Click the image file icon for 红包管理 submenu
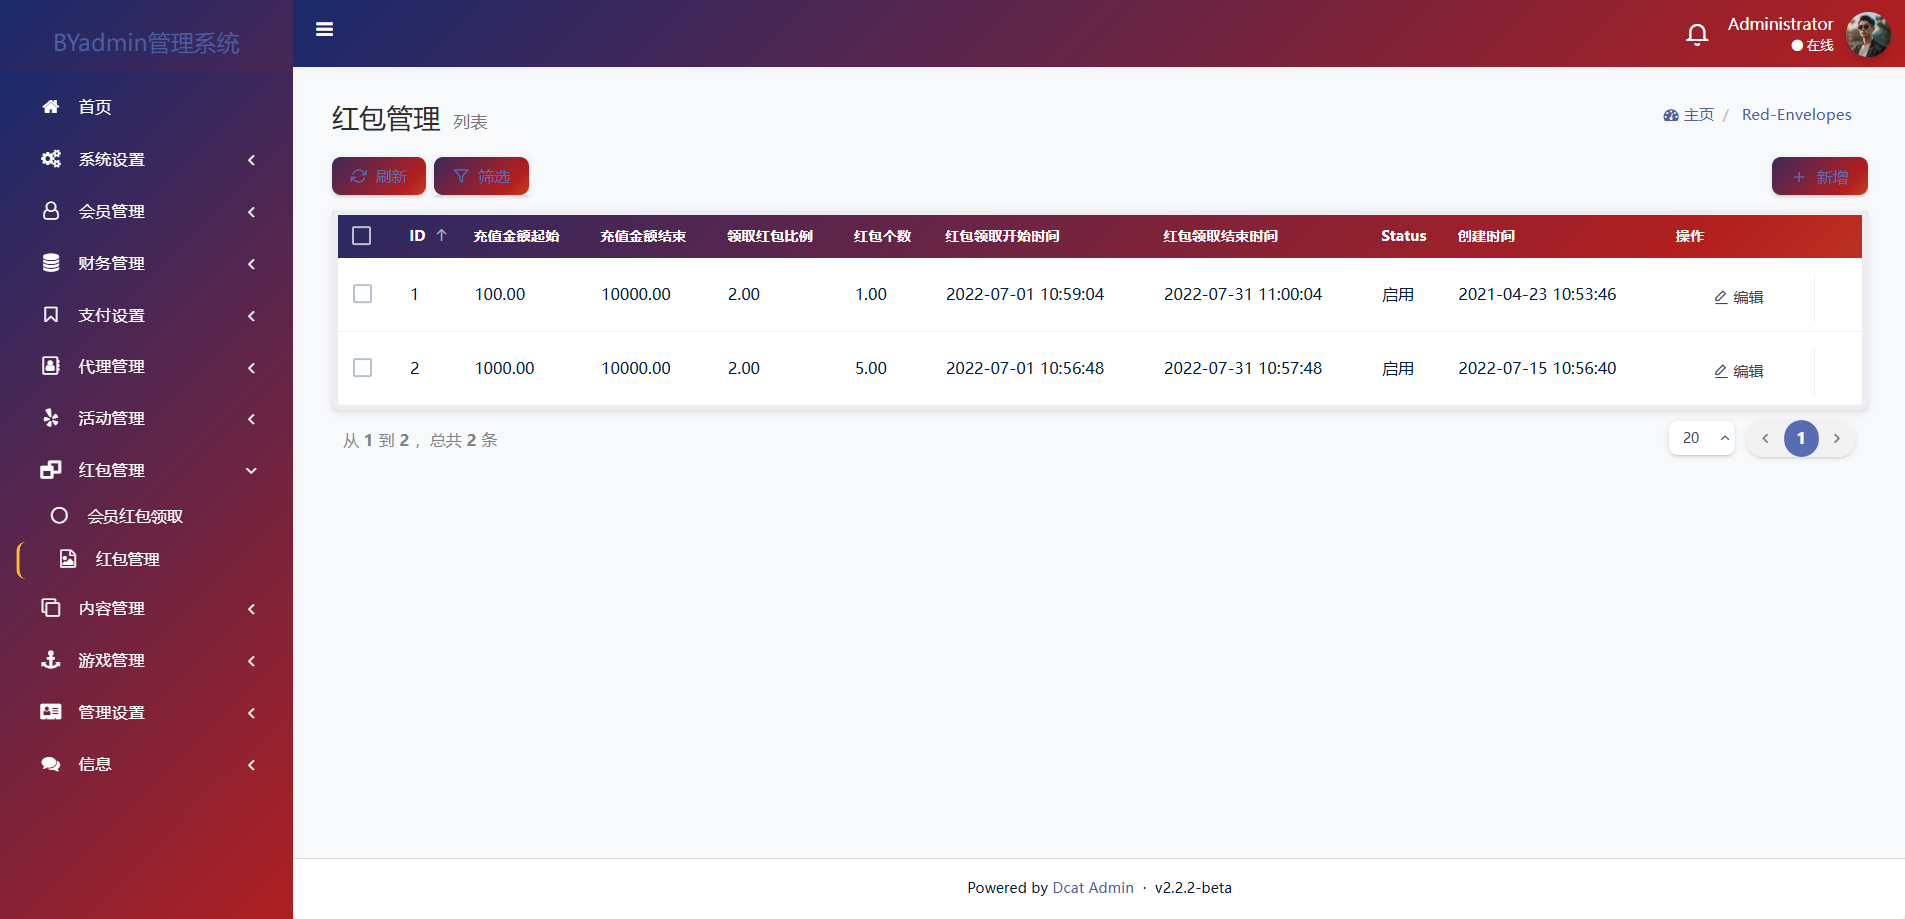Viewport: 1905px width, 919px height. (68, 558)
